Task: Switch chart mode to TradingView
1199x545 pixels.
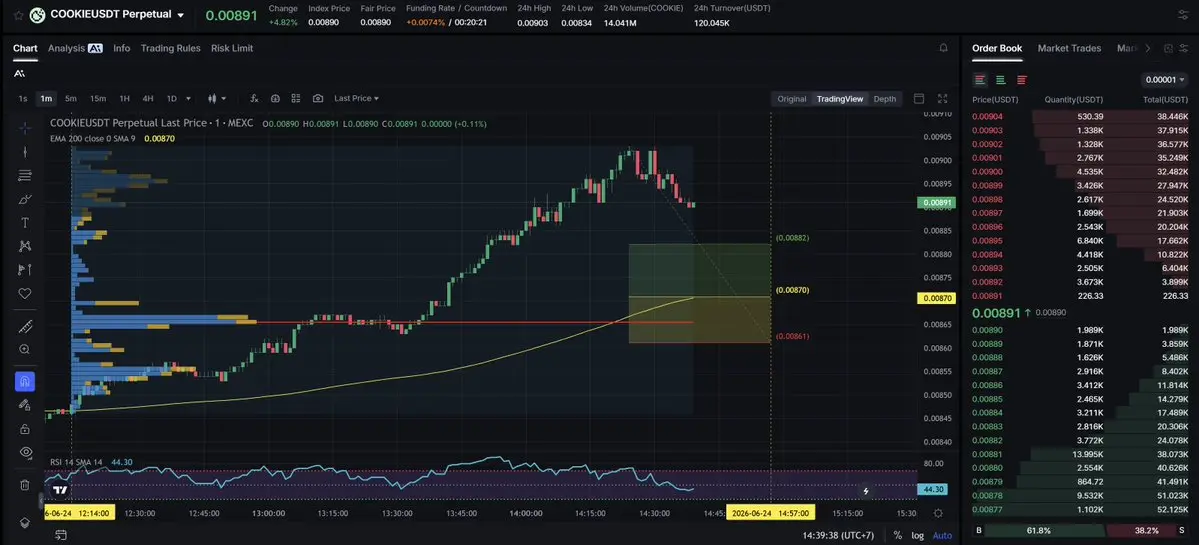Action: point(840,99)
